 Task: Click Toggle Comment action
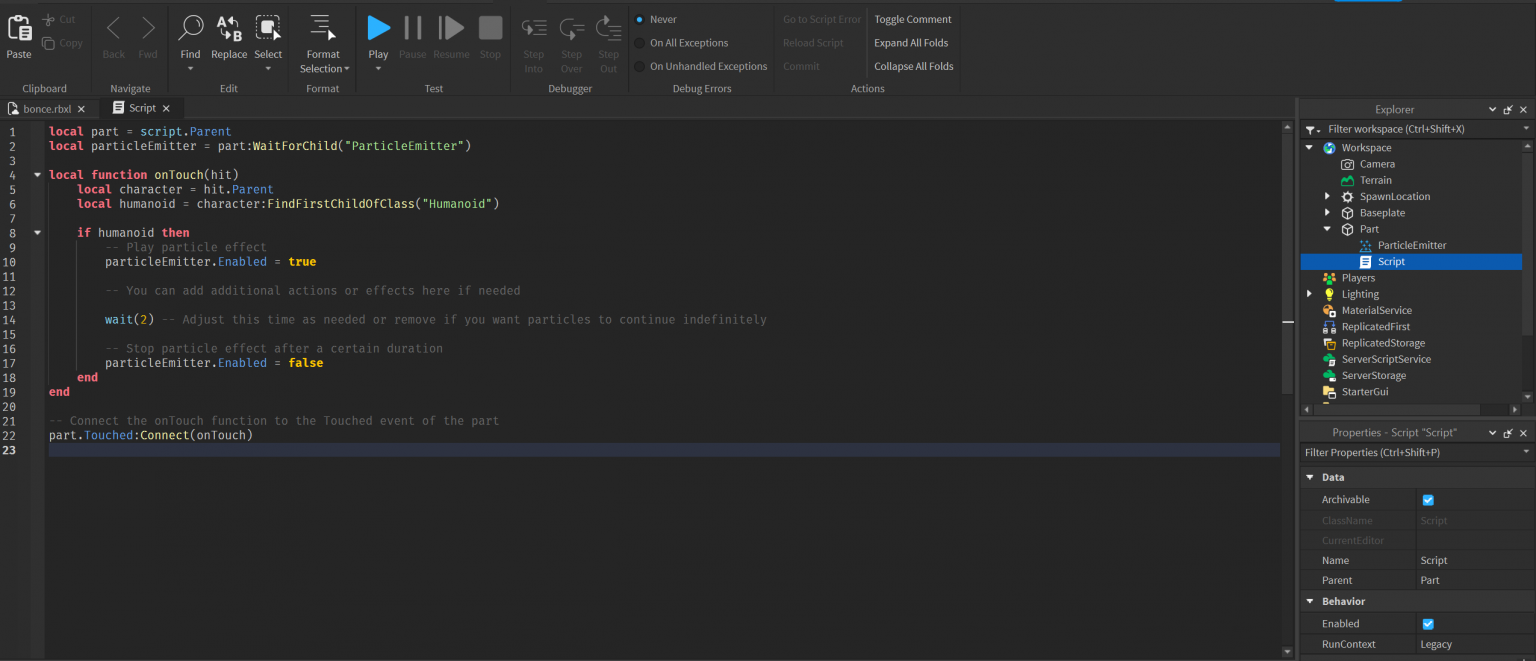point(912,19)
